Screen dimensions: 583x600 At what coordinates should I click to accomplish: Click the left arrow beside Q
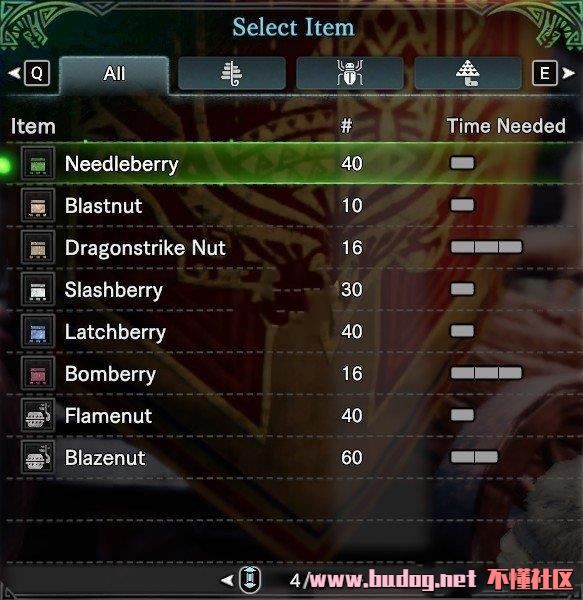[x=14, y=73]
